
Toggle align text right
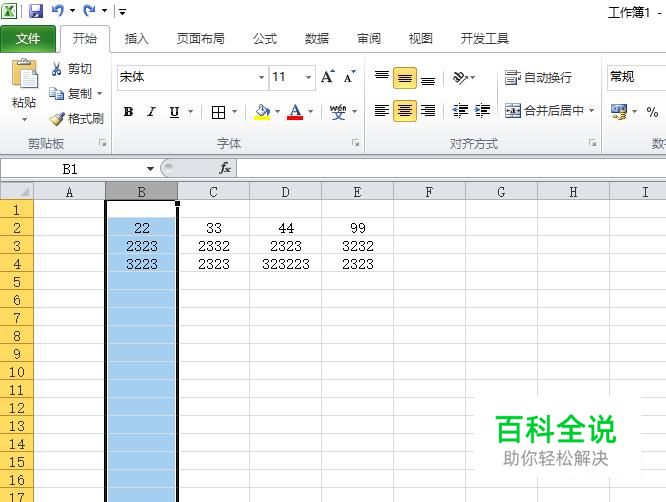click(428, 111)
